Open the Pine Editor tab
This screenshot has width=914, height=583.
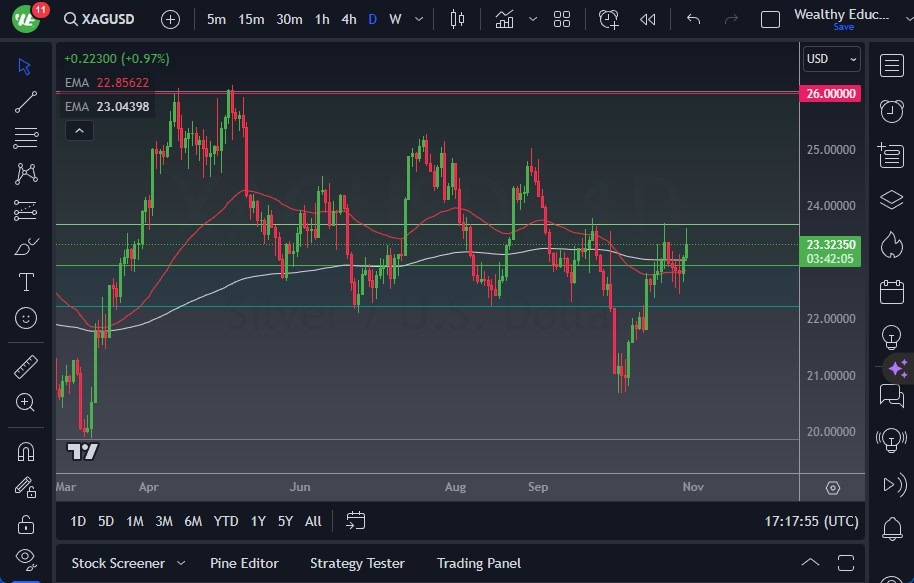pyautogui.click(x=244, y=563)
